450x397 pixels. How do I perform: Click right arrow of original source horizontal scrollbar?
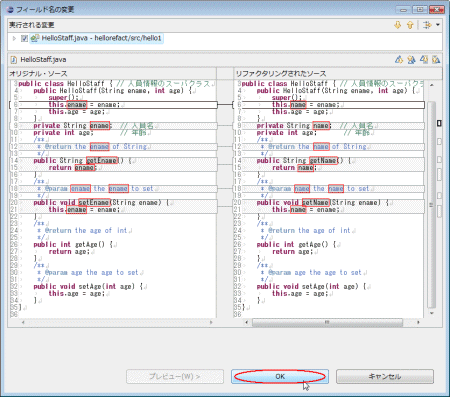pos(211,322)
